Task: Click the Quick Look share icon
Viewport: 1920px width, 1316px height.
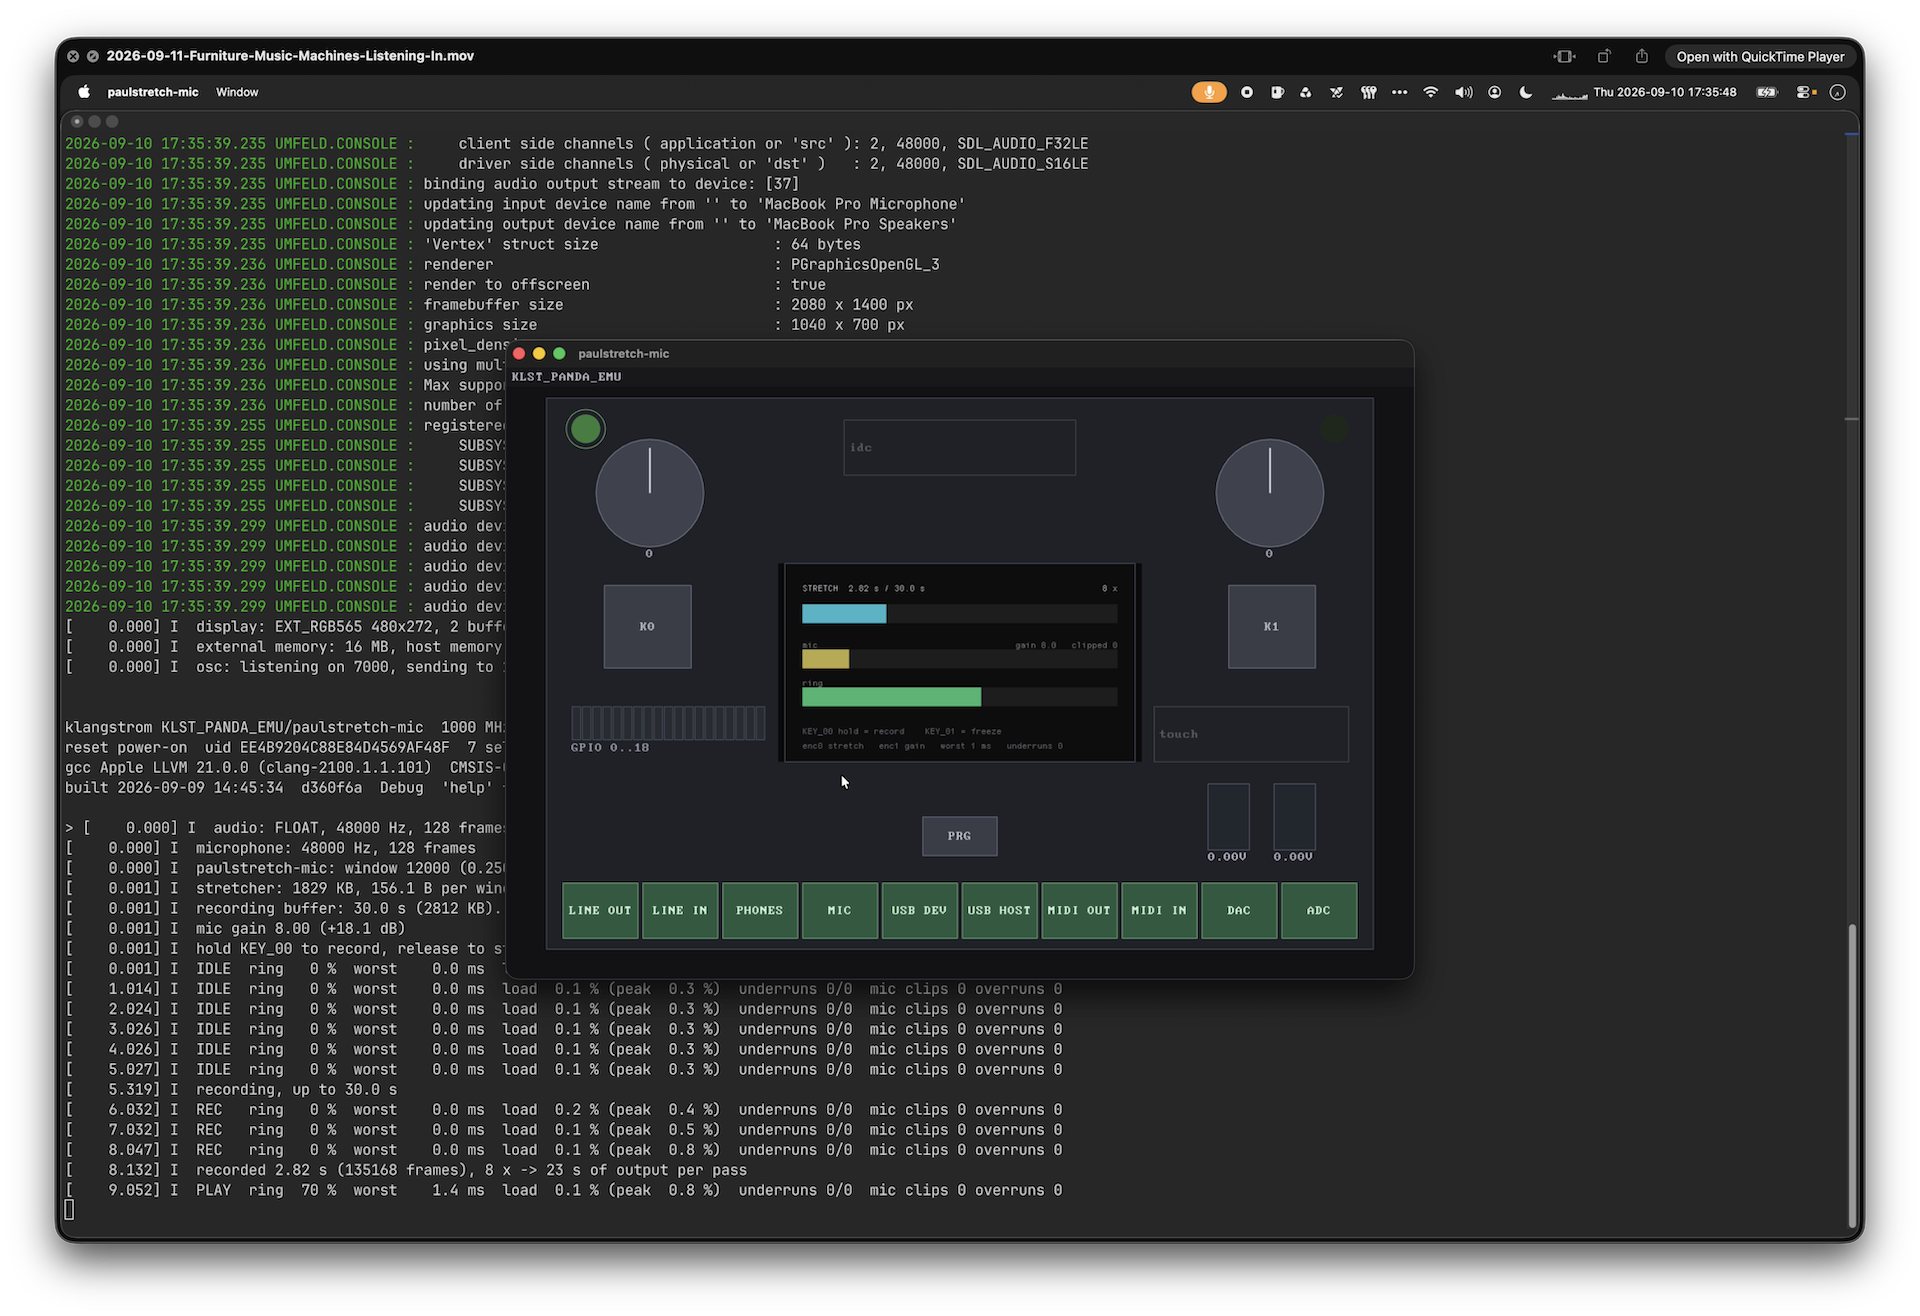Action: point(1641,56)
